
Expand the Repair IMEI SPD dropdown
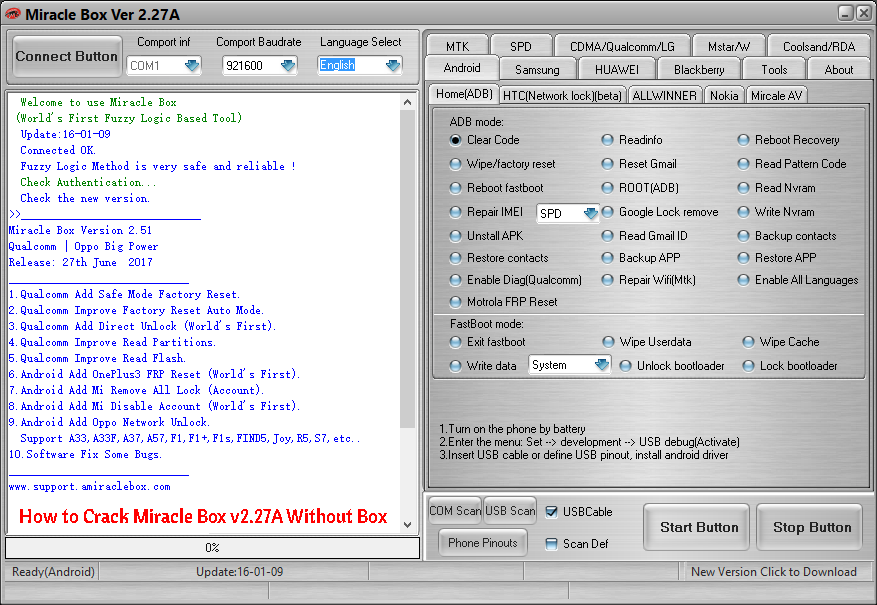[590, 213]
